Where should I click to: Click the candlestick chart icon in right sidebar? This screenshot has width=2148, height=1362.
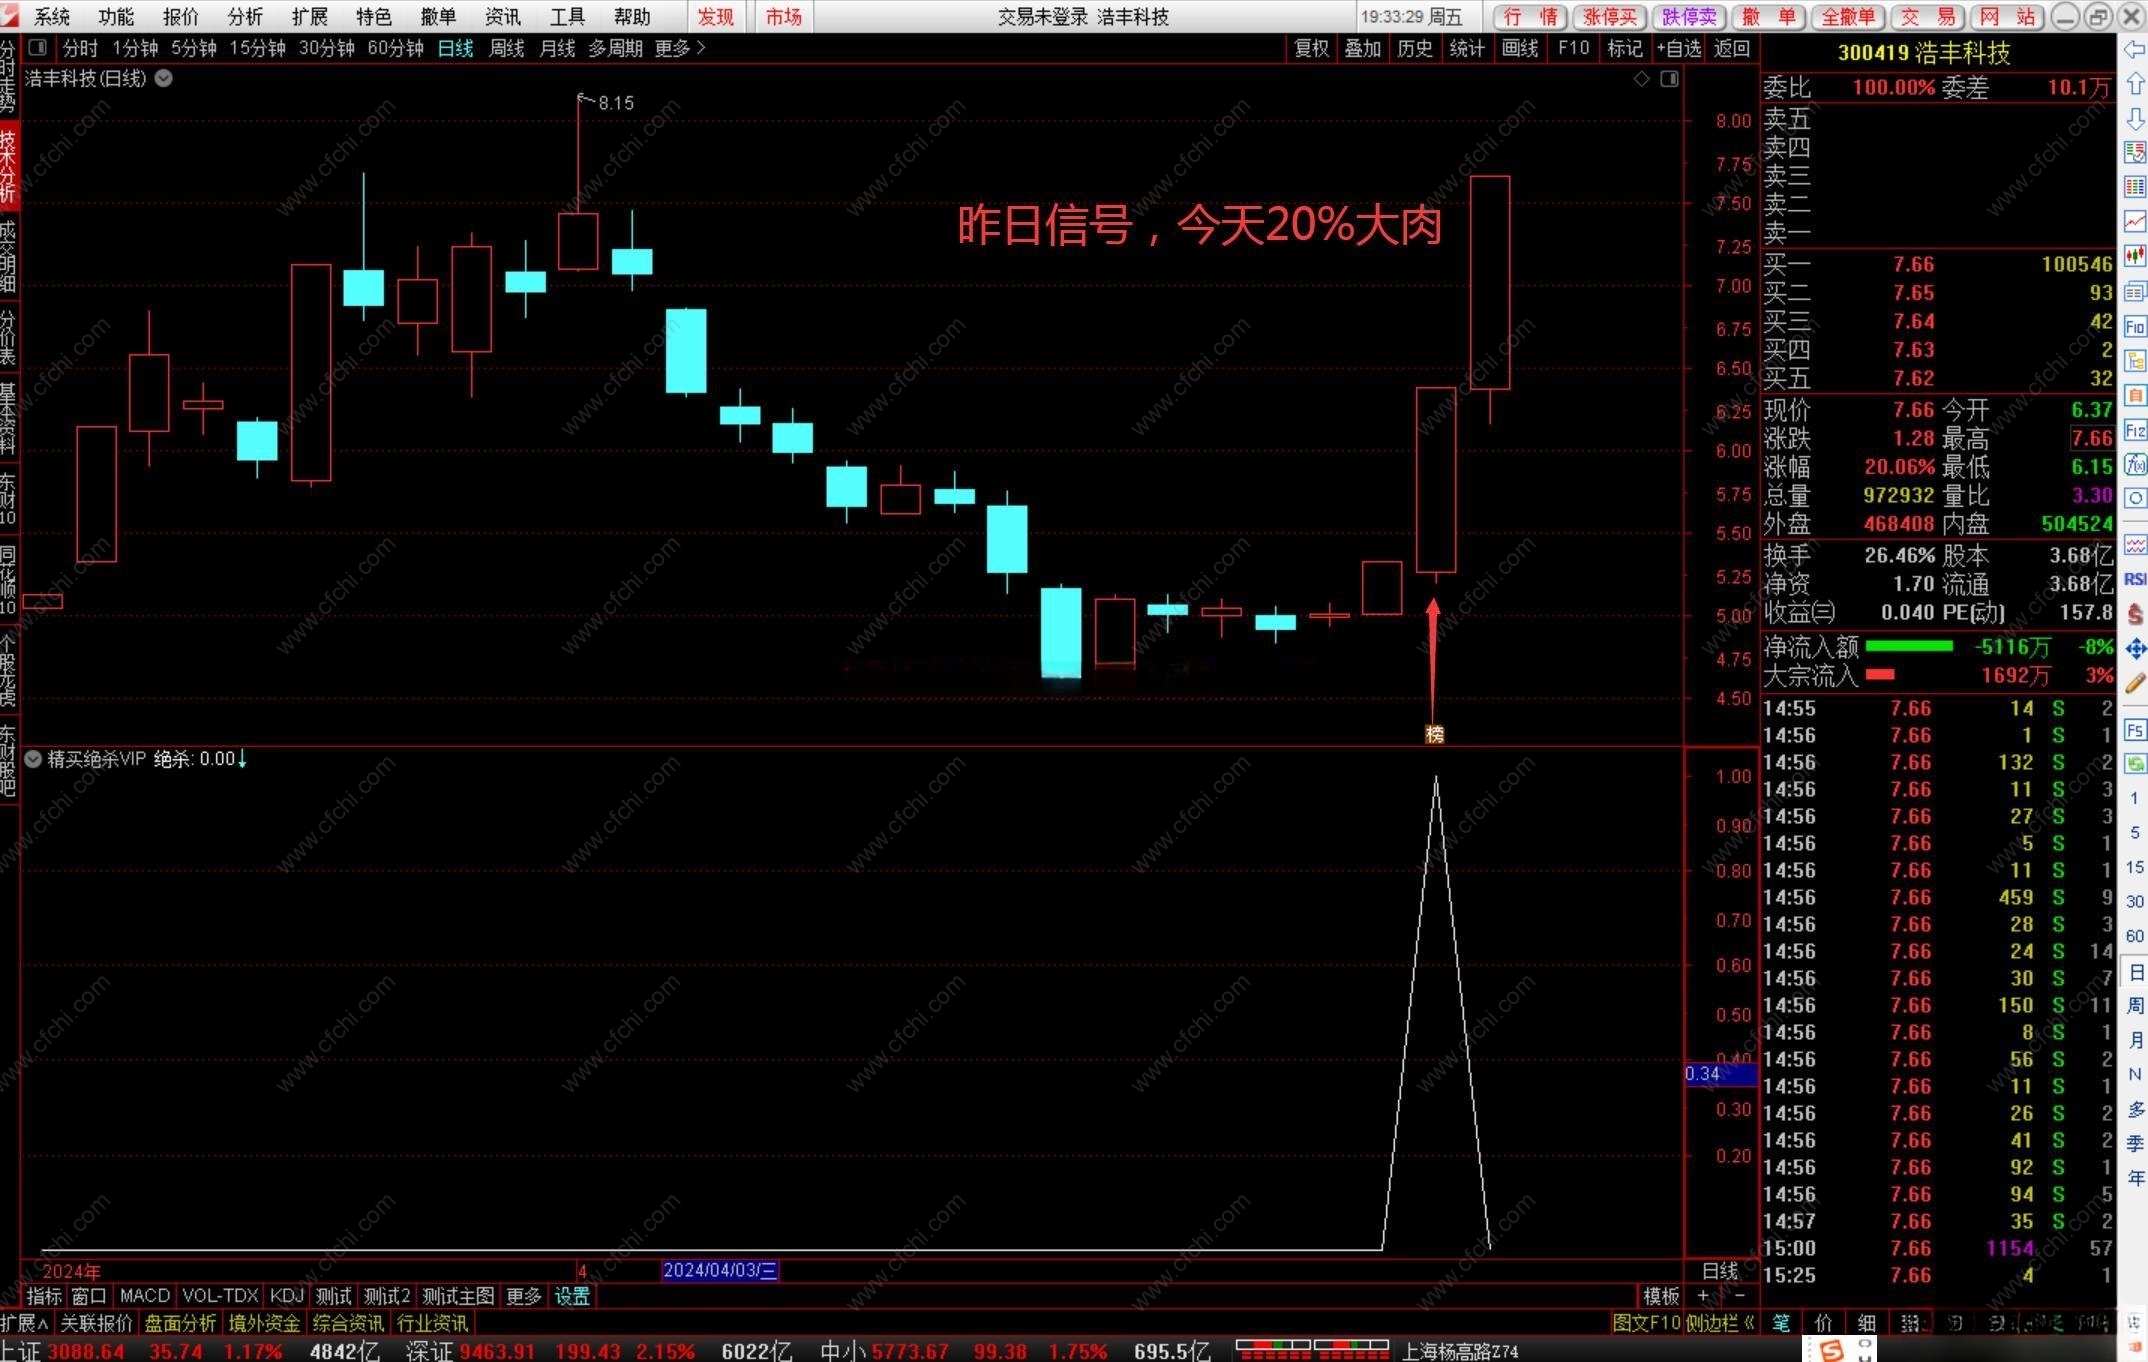pyautogui.click(x=2135, y=255)
